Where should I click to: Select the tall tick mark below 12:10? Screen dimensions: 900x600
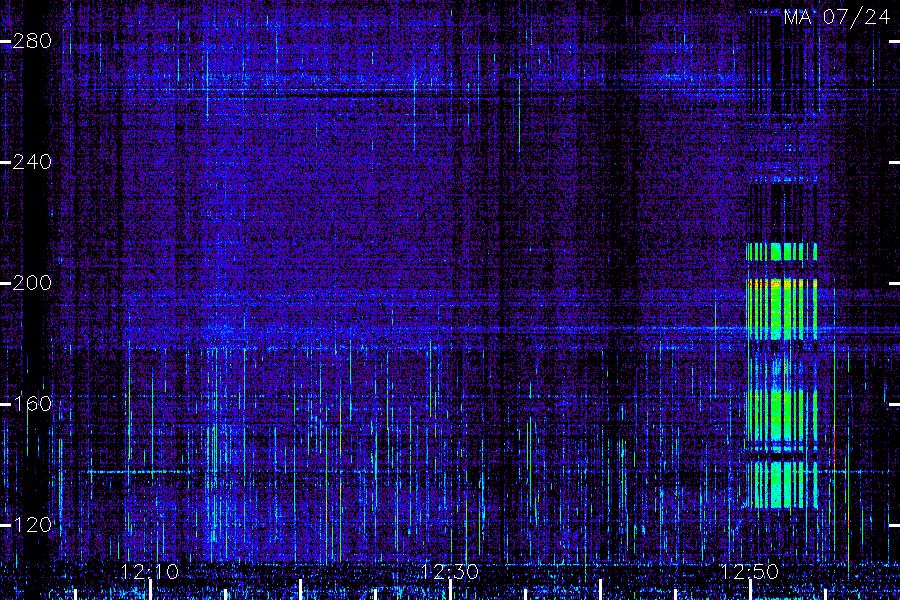150,590
